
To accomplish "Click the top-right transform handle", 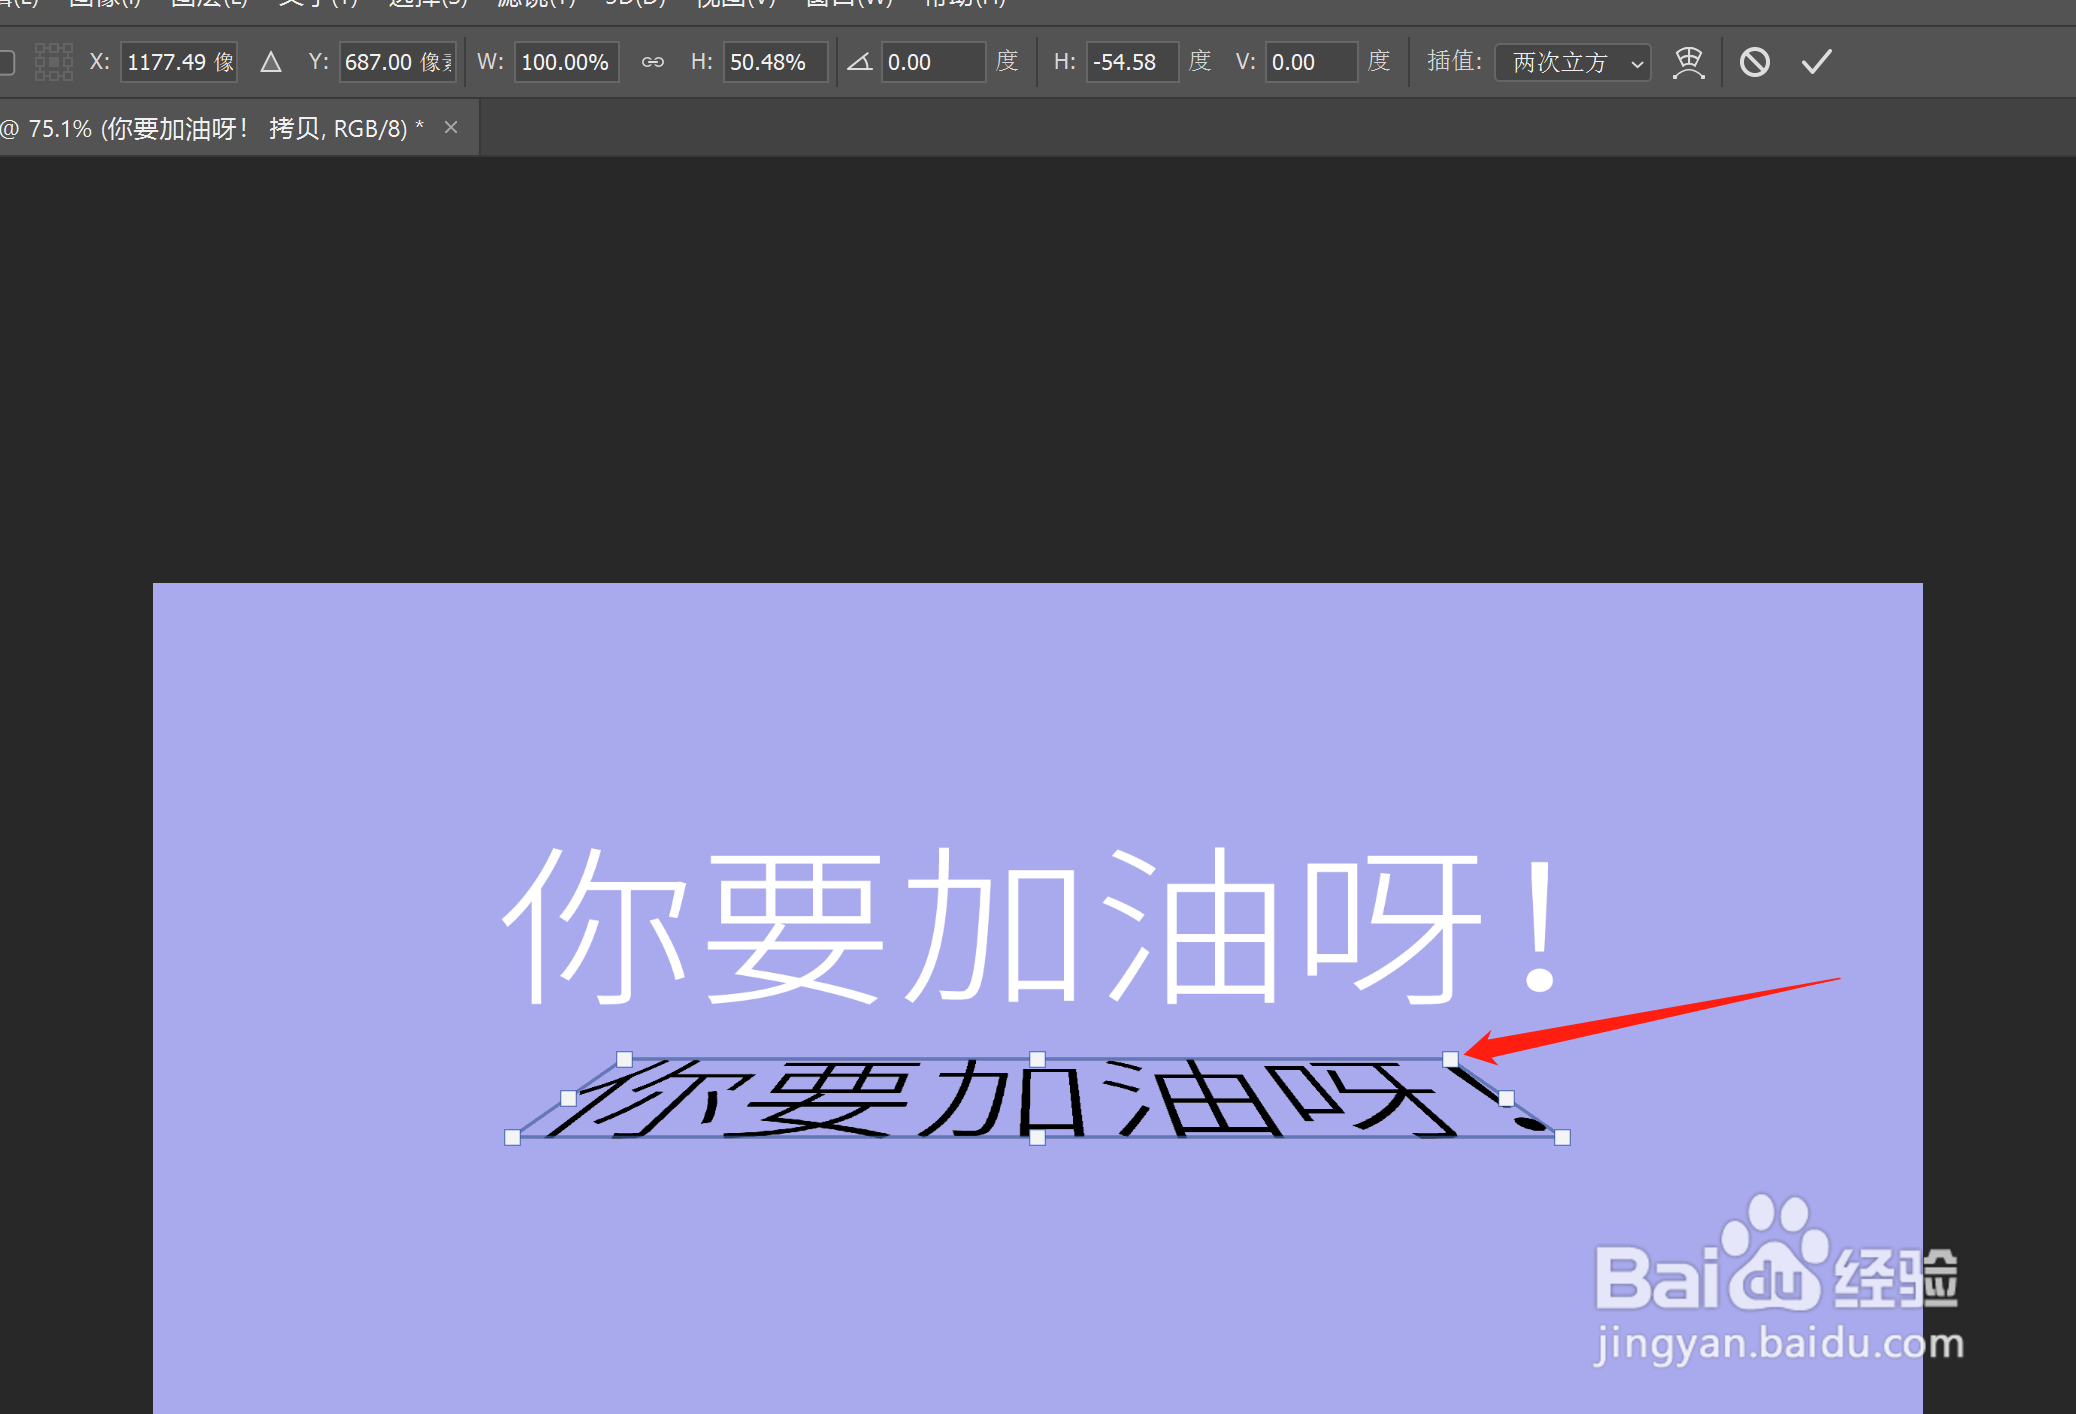I will 1450,1059.
